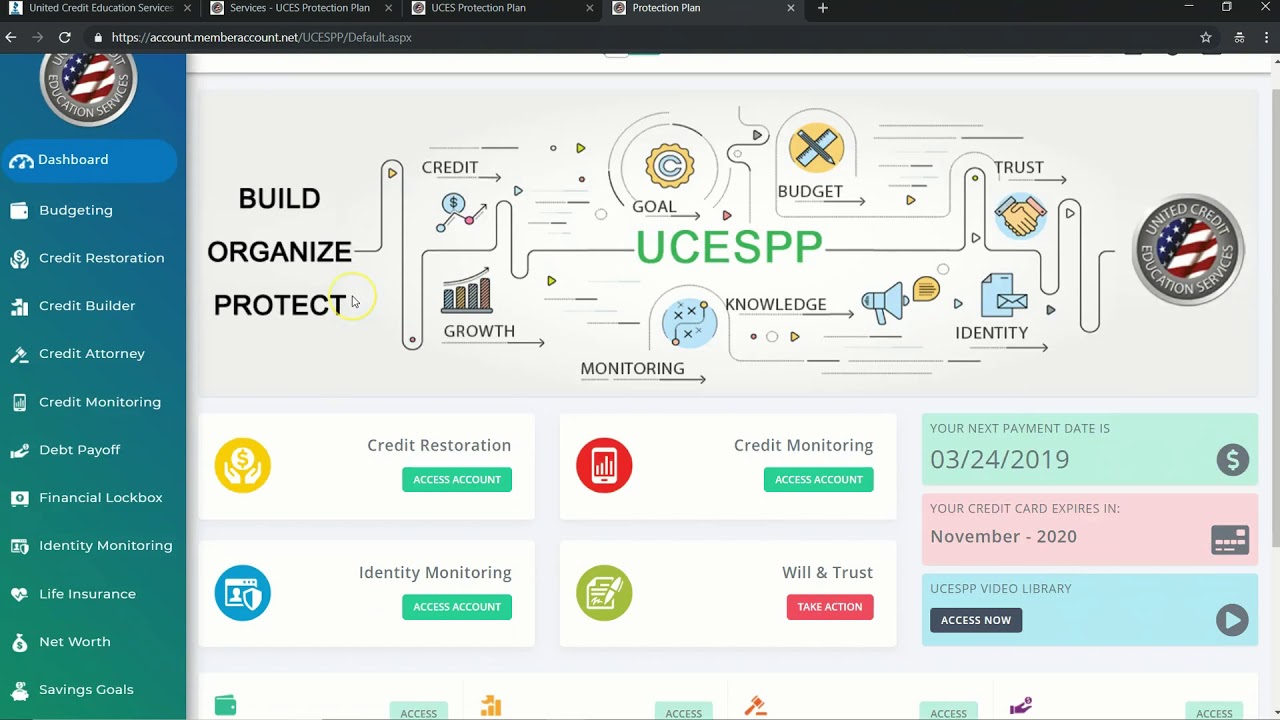Click the blue Identity Monitoring card icon
Image resolution: width=1280 pixels, height=720 pixels.
coord(243,593)
